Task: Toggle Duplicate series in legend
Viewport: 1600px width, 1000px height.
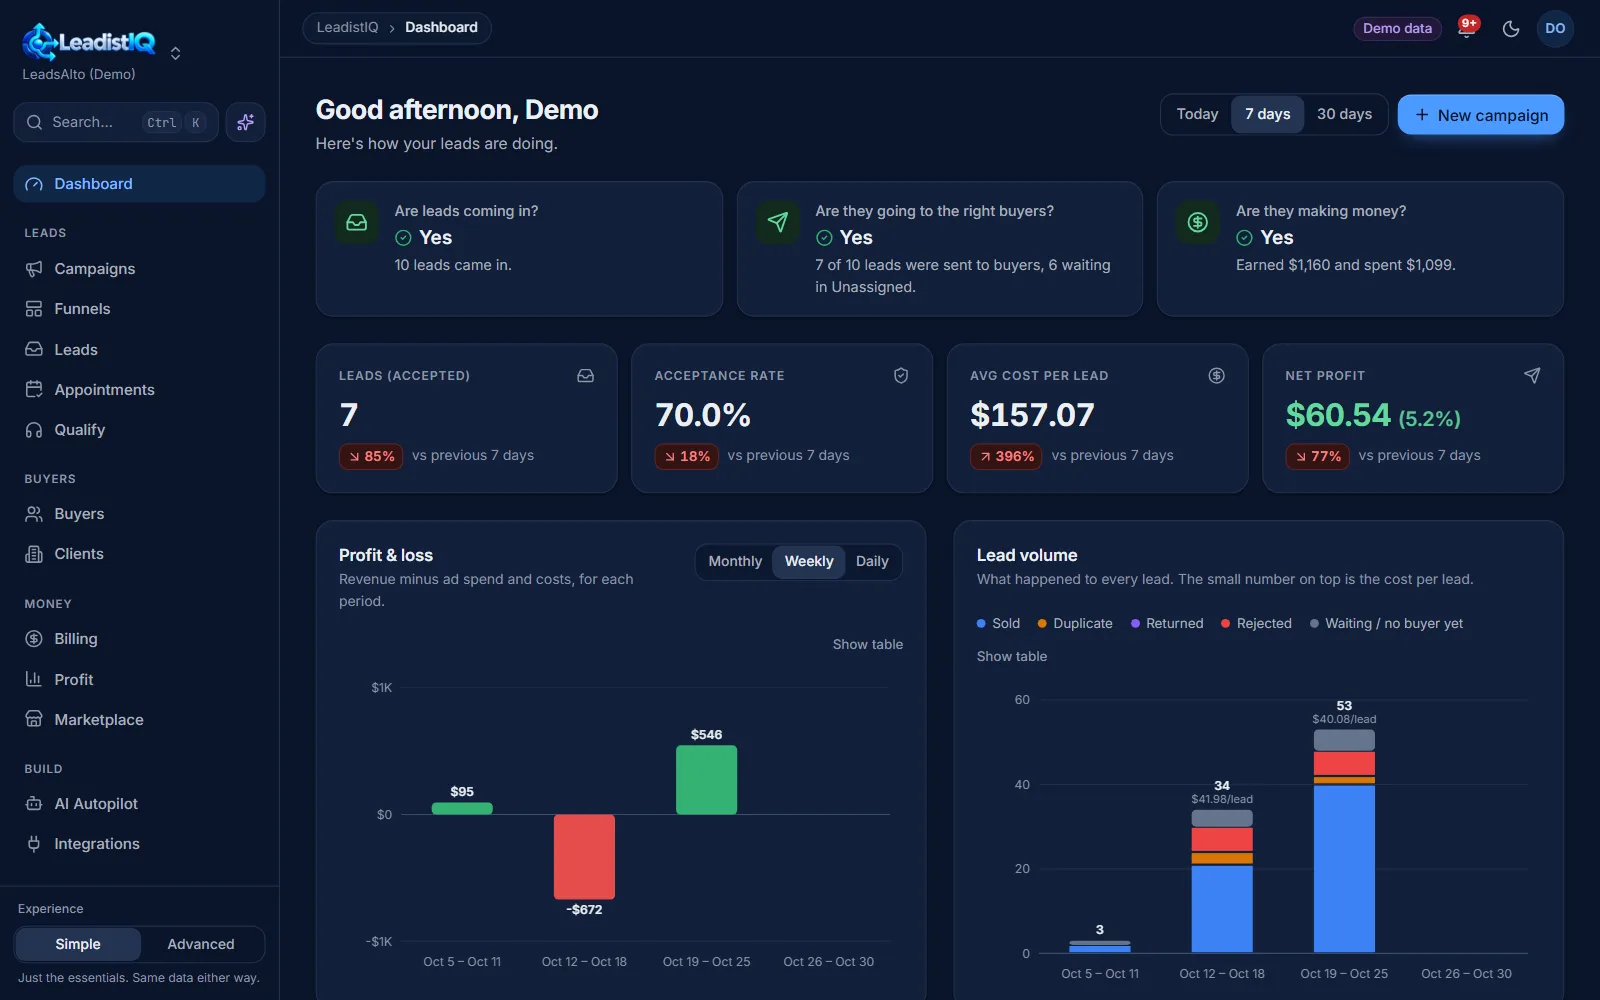Action: 1075,623
